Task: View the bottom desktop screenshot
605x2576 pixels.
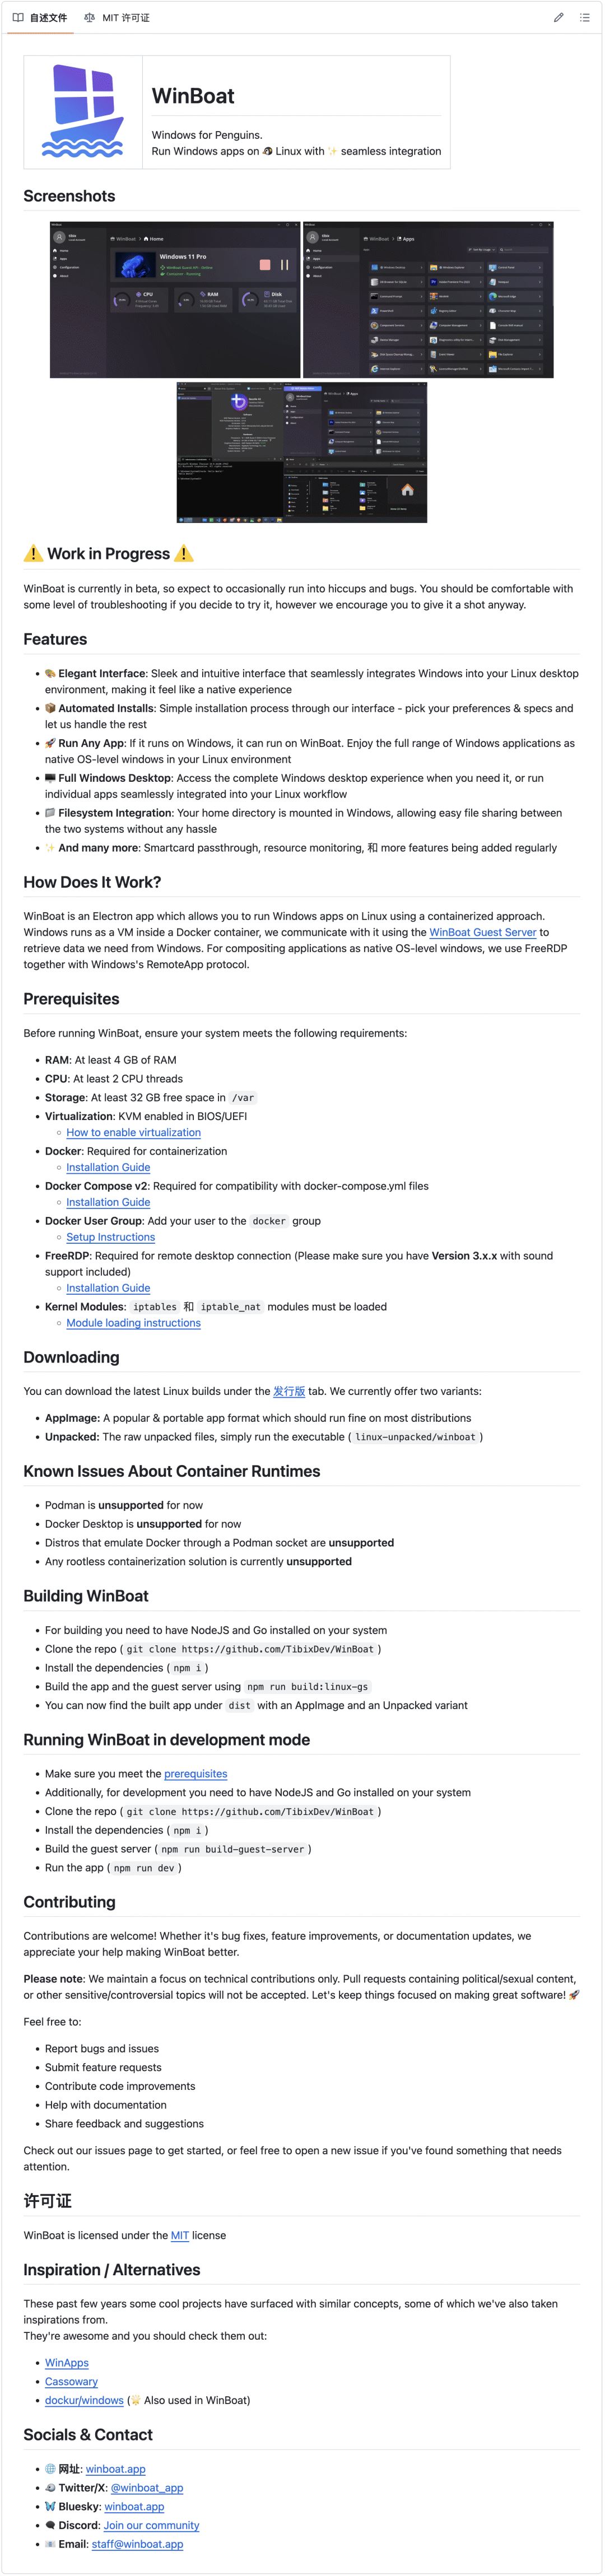Action: coord(302,452)
